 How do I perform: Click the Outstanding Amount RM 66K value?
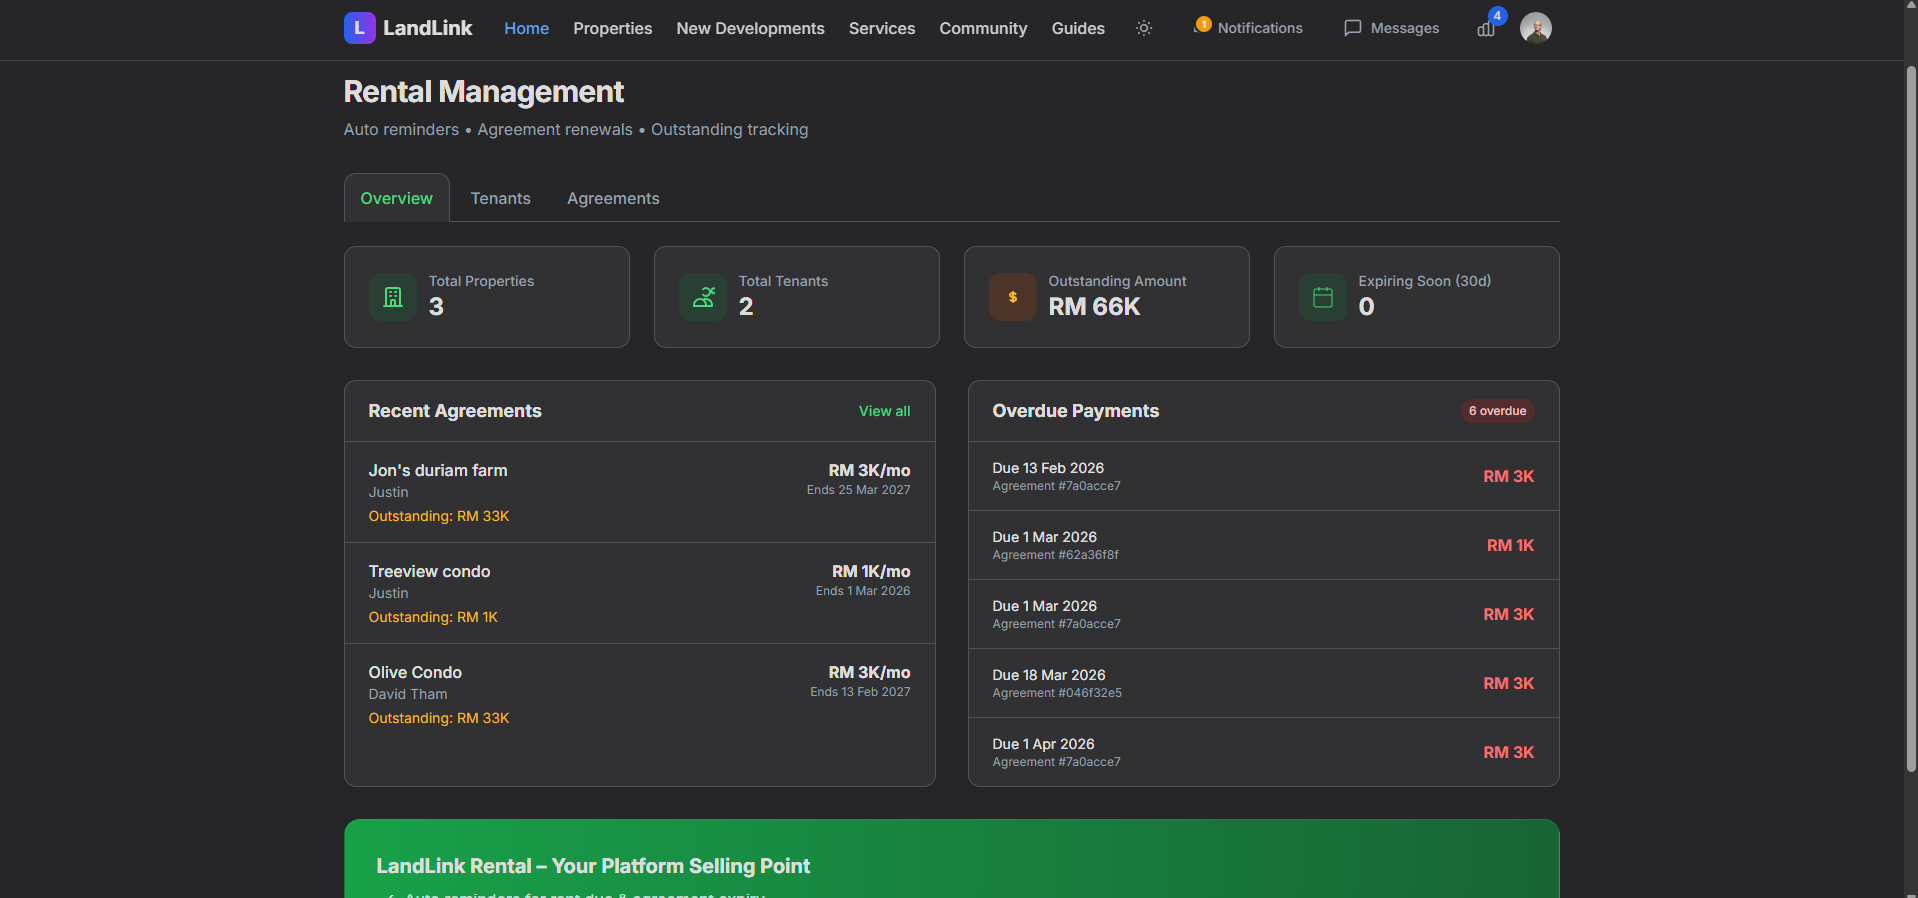[1094, 307]
